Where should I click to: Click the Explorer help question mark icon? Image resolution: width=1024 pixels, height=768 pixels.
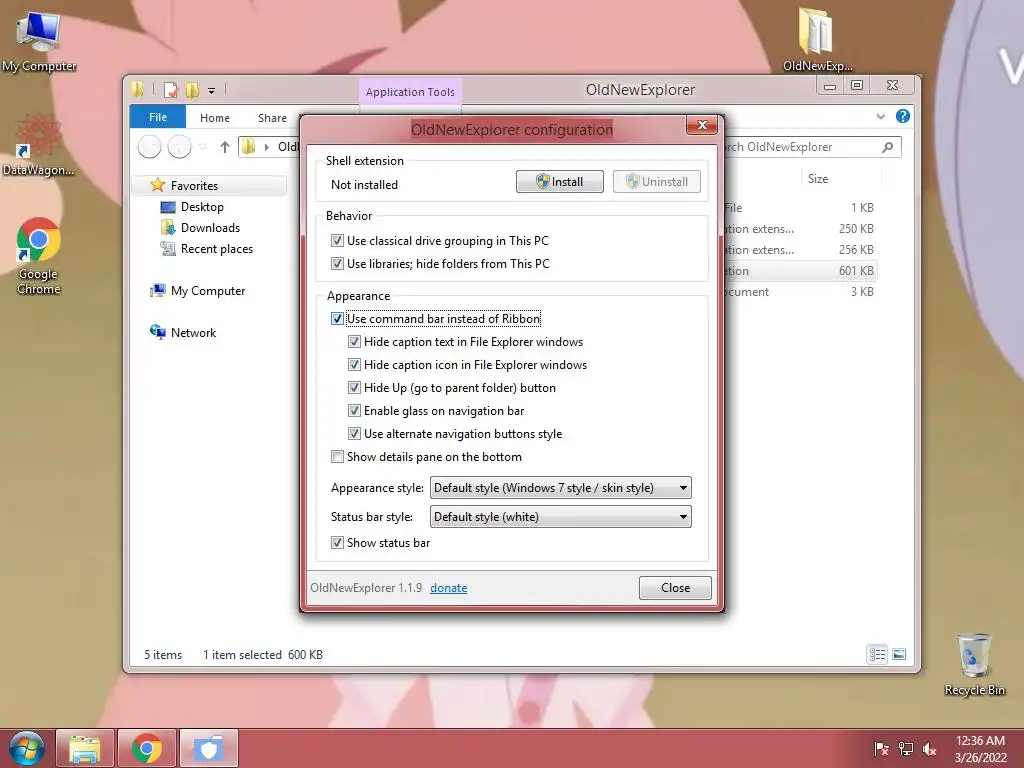pyautogui.click(x=903, y=116)
